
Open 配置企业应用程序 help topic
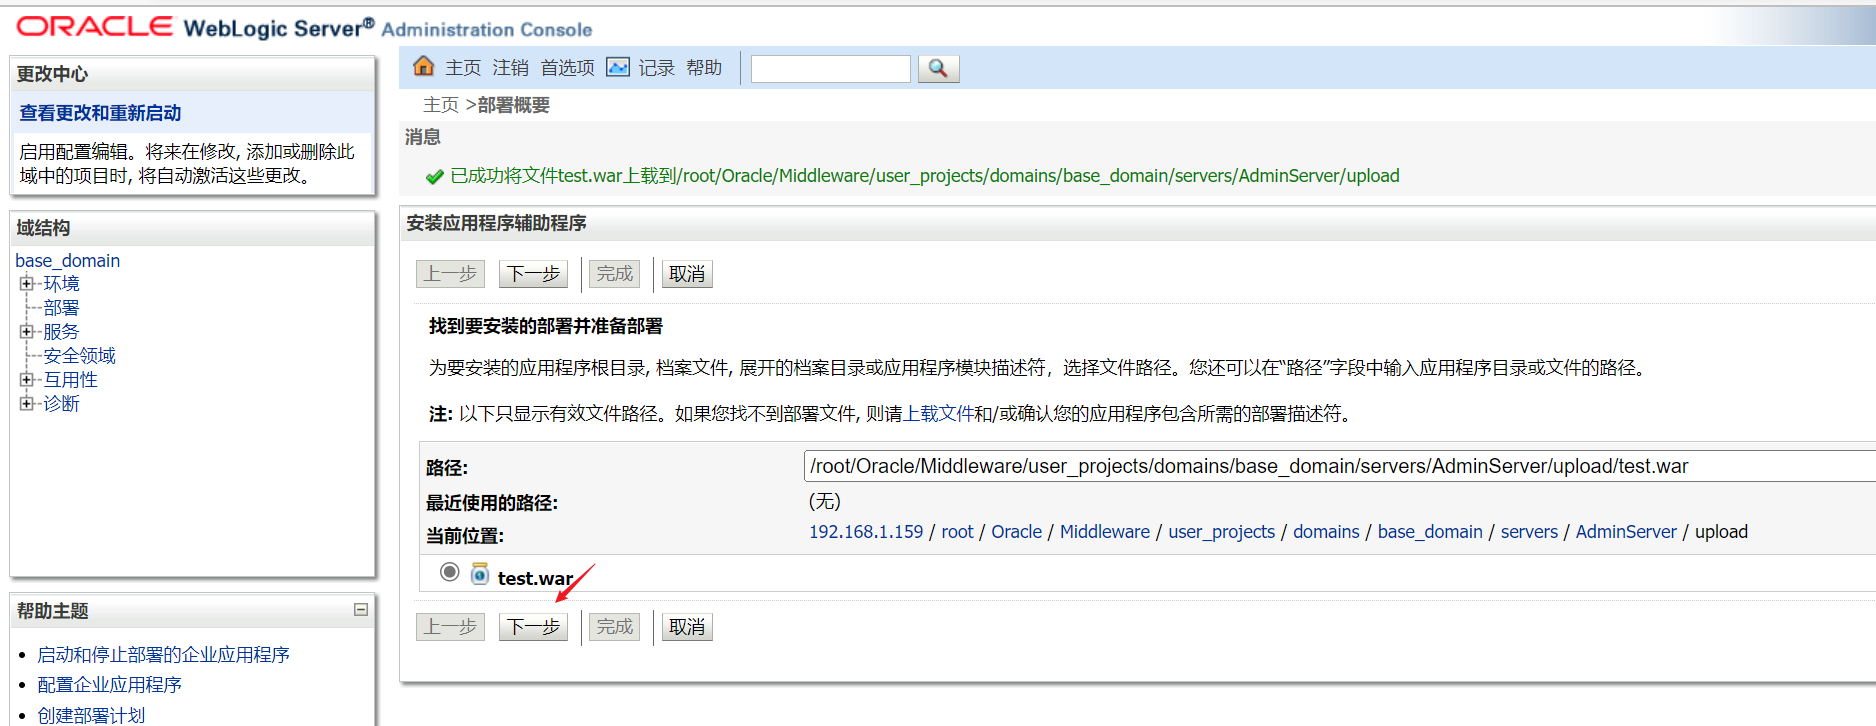[109, 684]
